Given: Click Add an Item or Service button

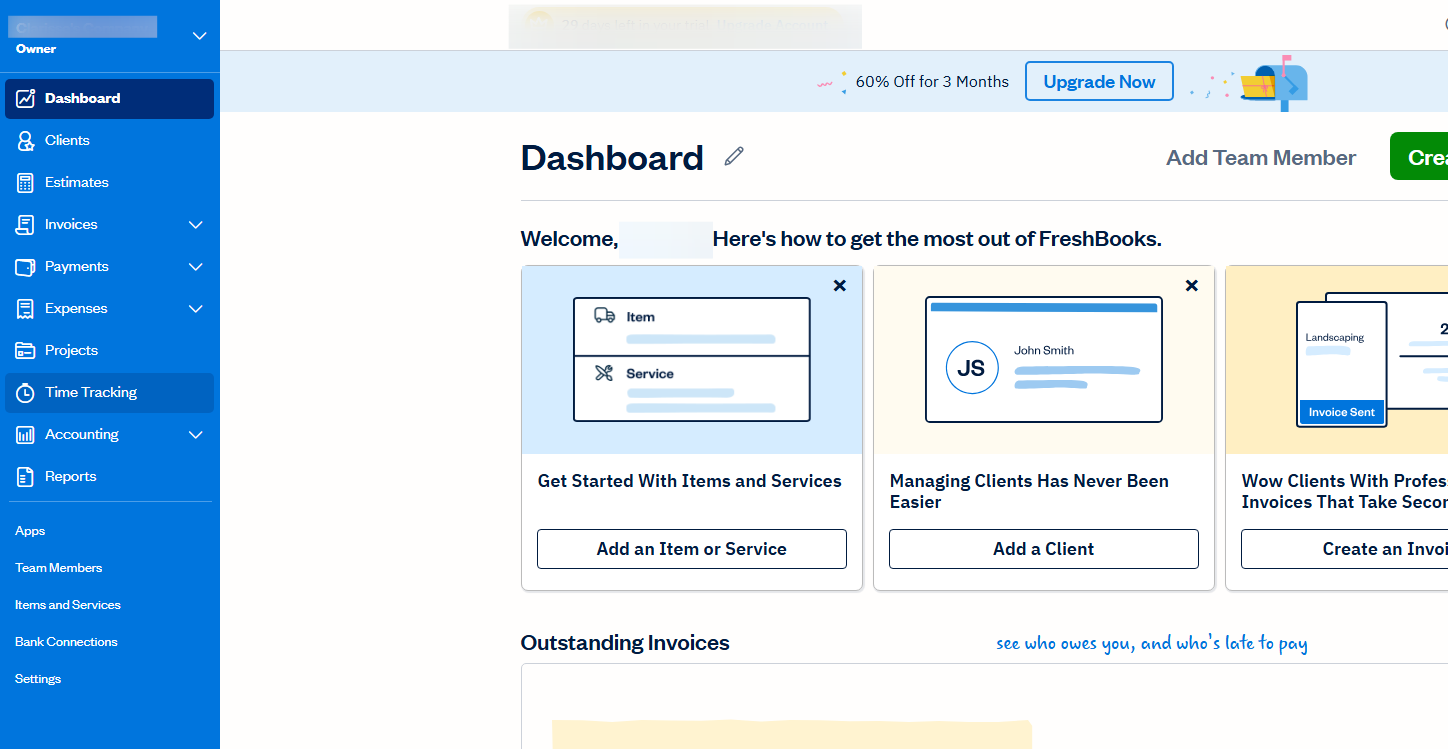Looking at the screenshot, I should coord(692,549).
